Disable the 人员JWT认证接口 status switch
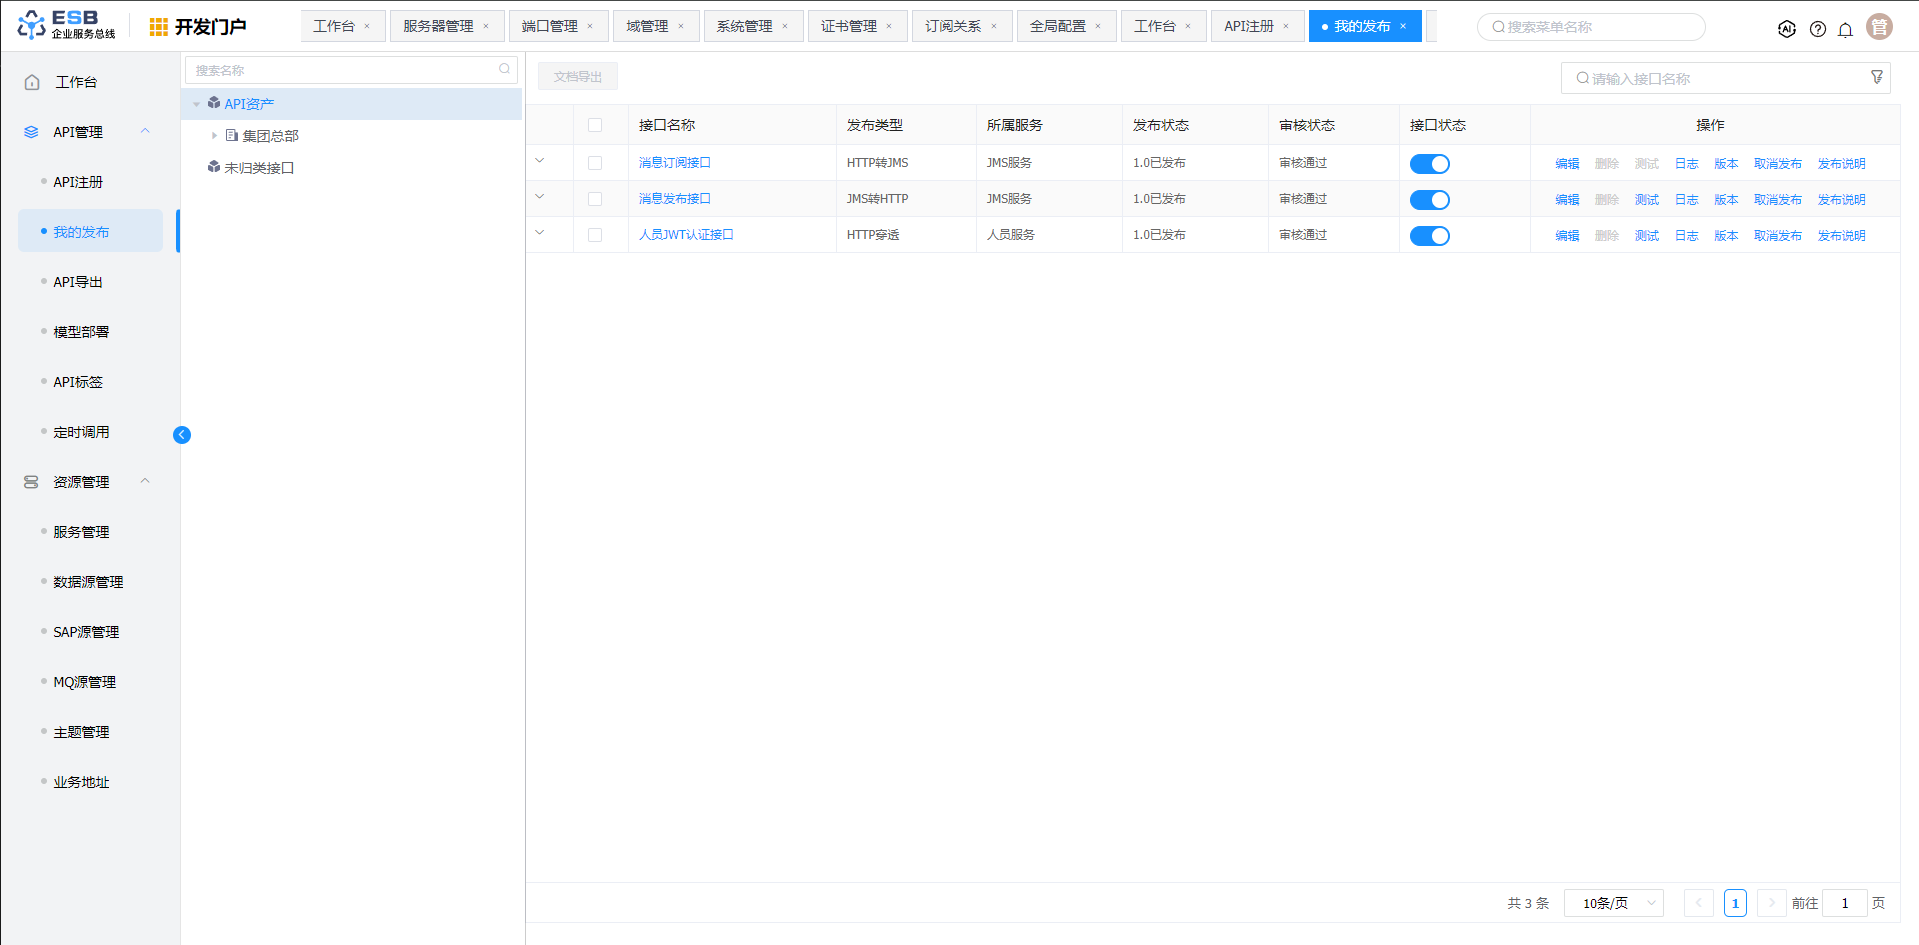 click(x=1429, y=236)
